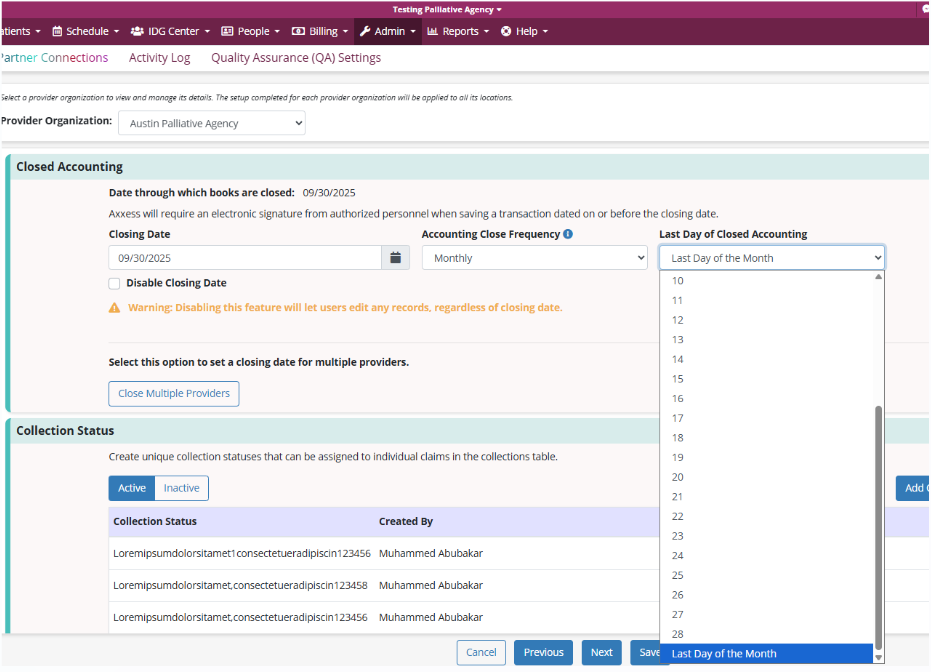Show Active collection statuses
Screen dimensions: 931x672
(x=132, y=488)
